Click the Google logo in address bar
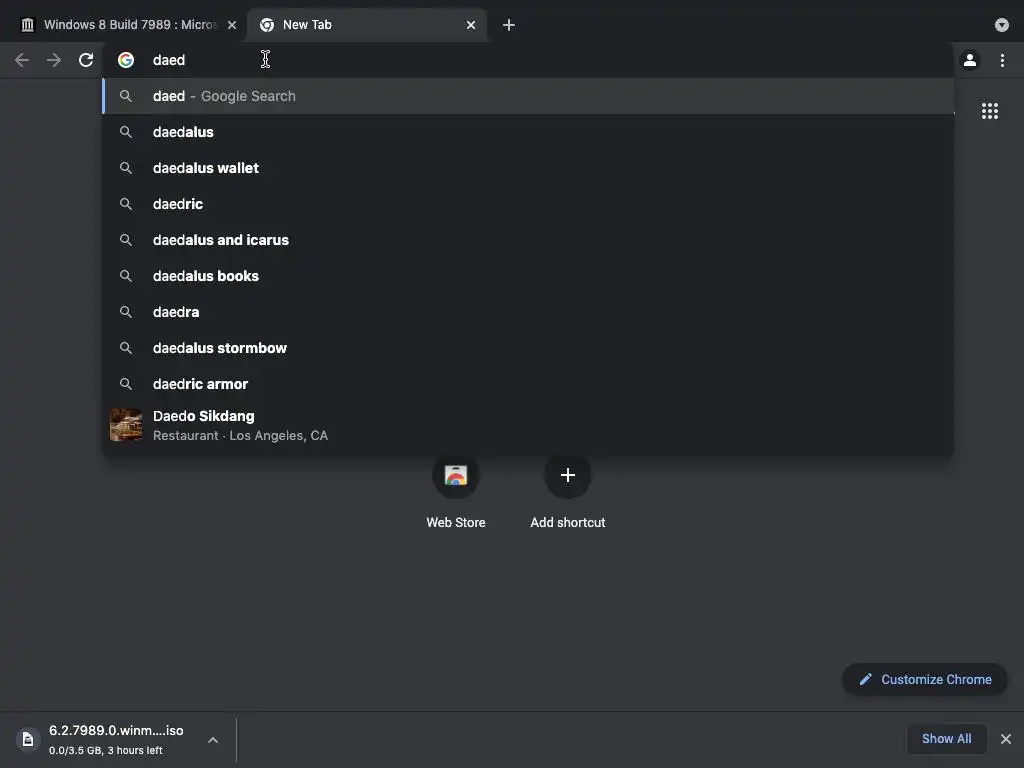The height and width of the screenshot is (768, 1024). point(126,60)
